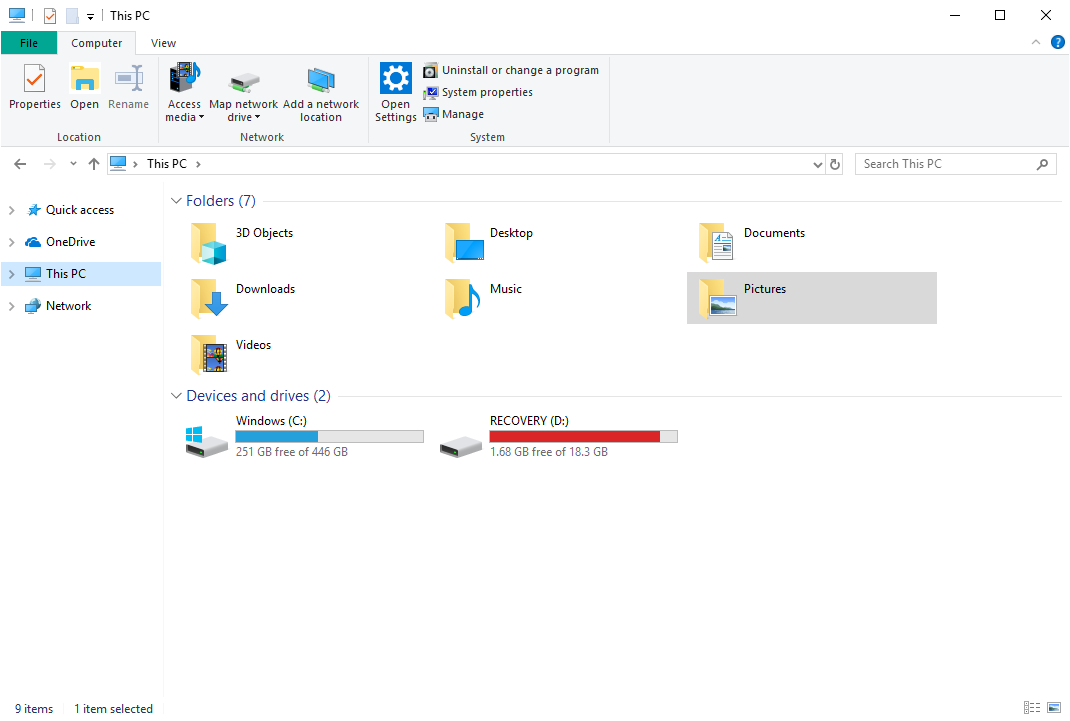Open the File menu

click(29, 43)
